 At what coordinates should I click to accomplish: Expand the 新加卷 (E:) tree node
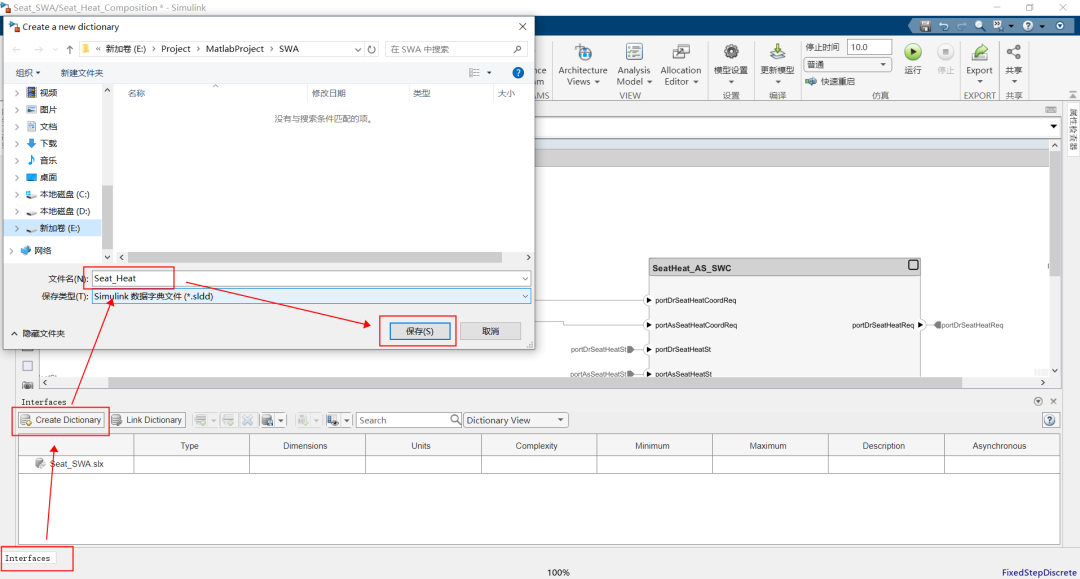tap(17, 228)
